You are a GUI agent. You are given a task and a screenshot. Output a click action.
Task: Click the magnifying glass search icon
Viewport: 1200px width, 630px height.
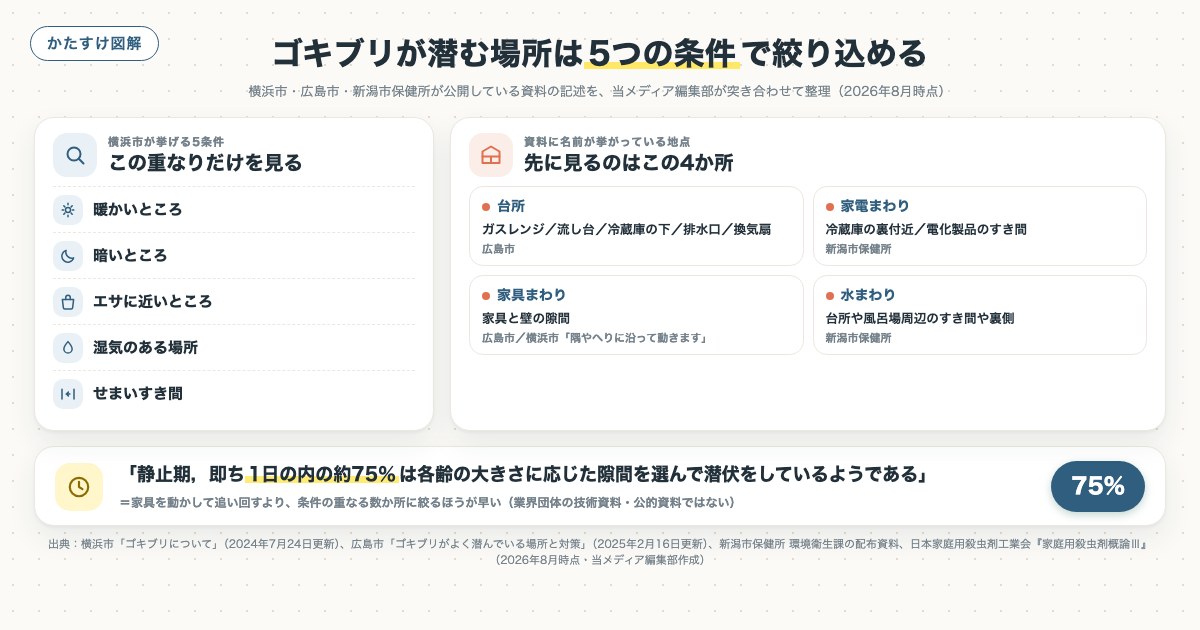coord(75,155)
